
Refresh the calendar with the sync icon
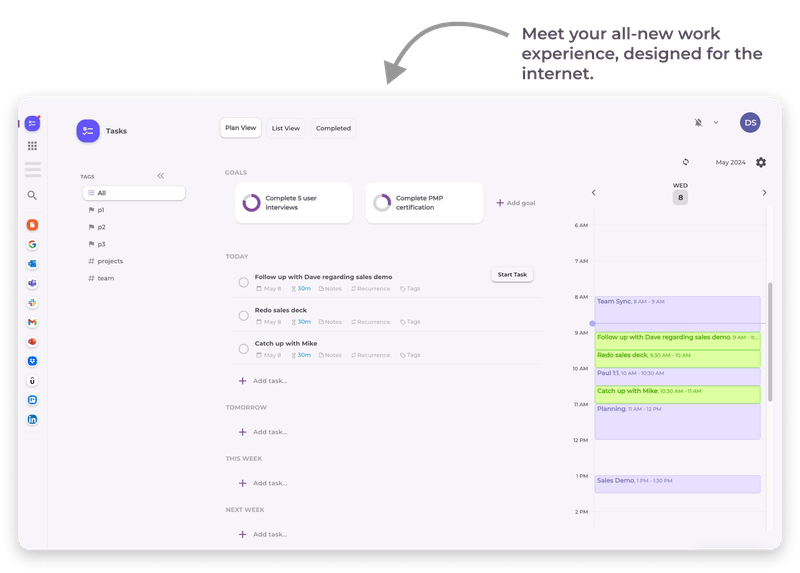point(686,162)
